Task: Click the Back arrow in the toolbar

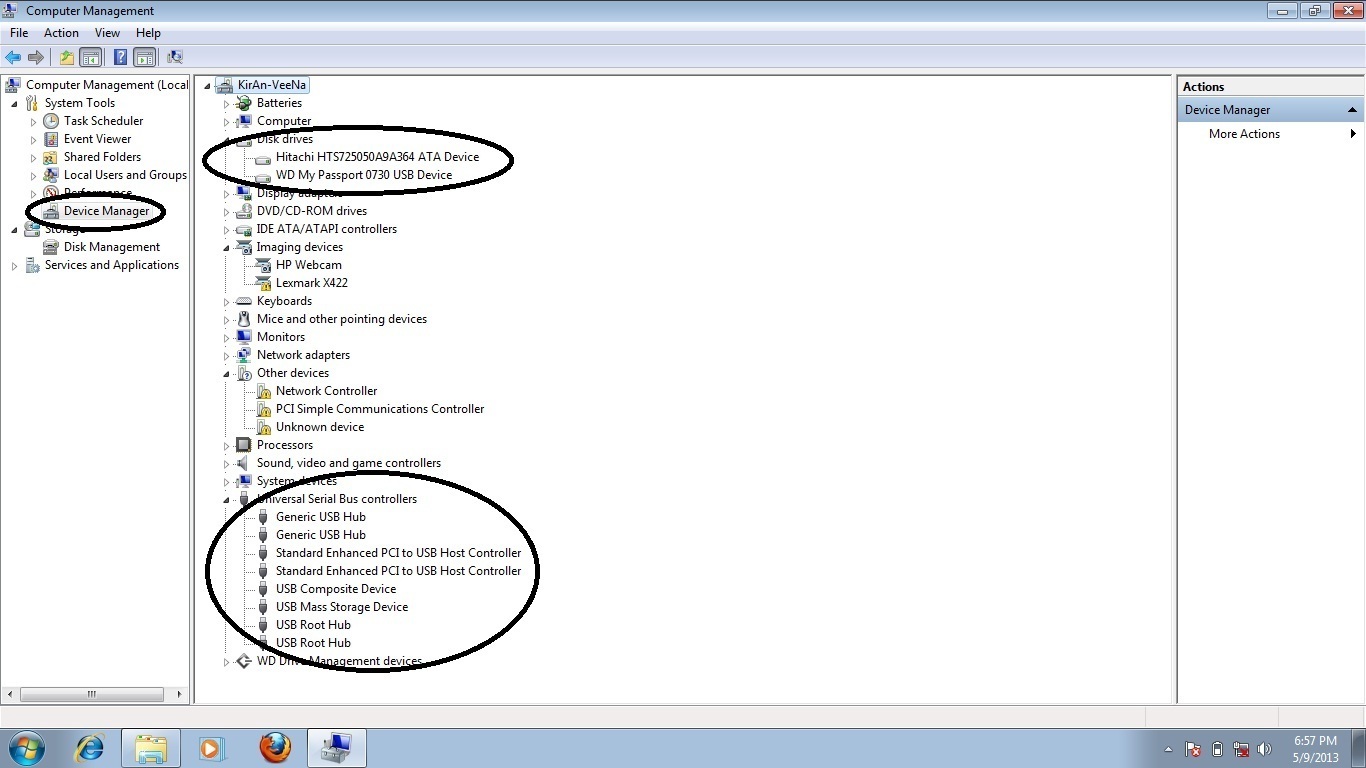Action: click(x=14, y=57)
